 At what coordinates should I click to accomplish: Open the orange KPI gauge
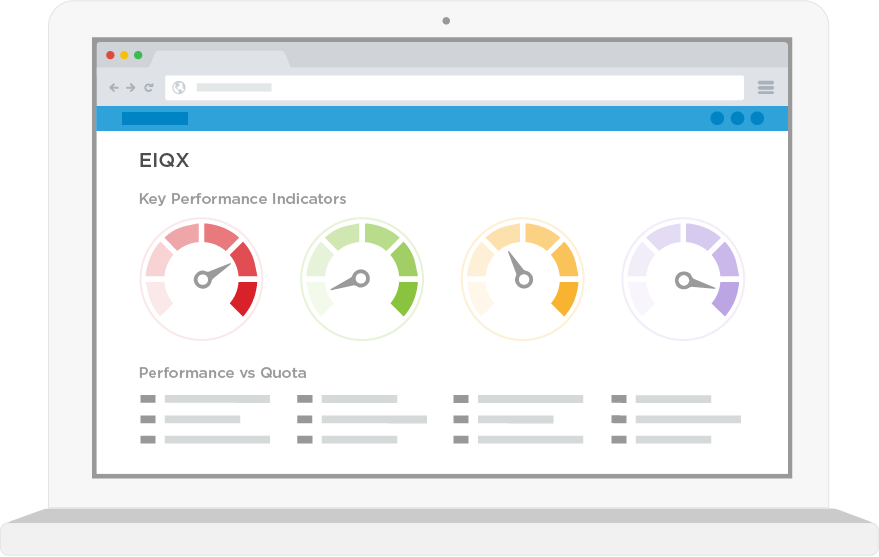pos(522,279)
